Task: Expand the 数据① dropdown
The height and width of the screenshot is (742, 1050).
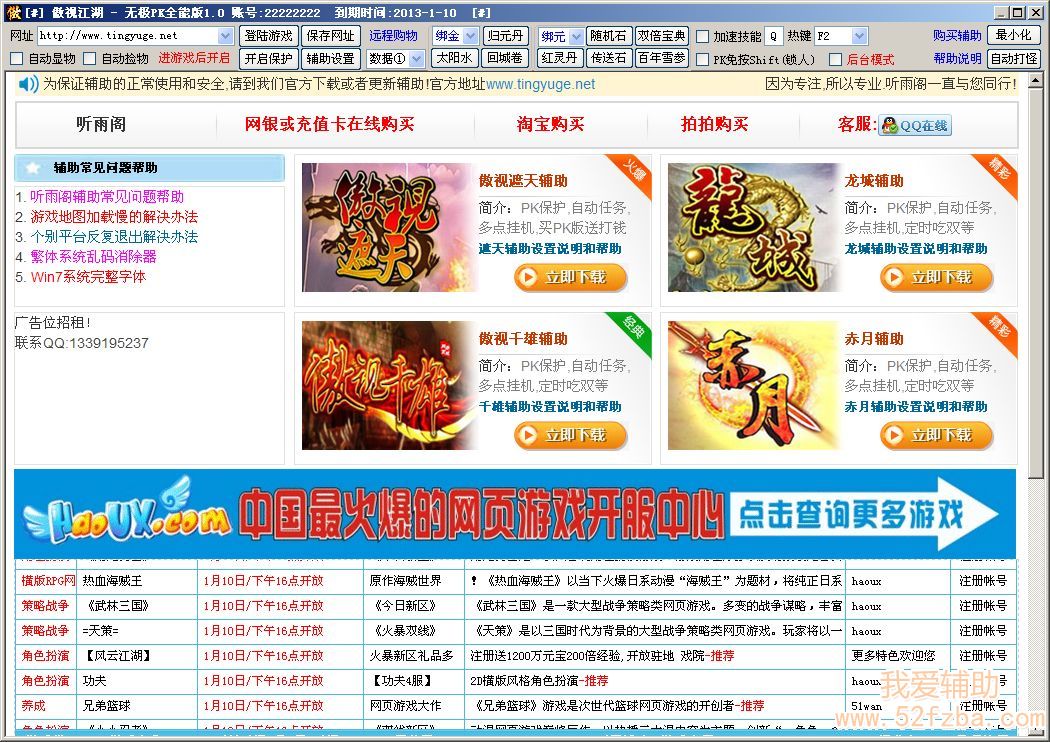Action: (417, 59)
